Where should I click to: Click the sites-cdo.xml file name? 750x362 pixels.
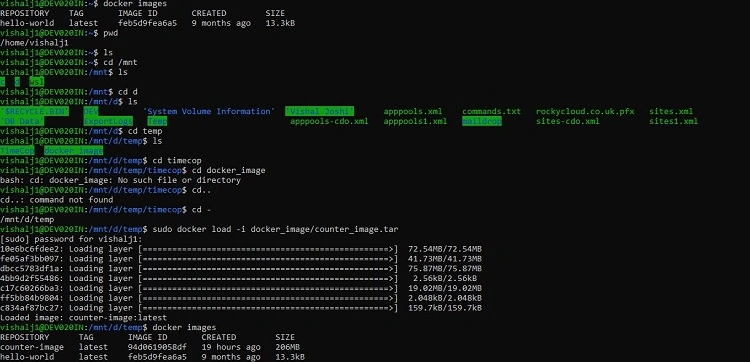(567, 121)
